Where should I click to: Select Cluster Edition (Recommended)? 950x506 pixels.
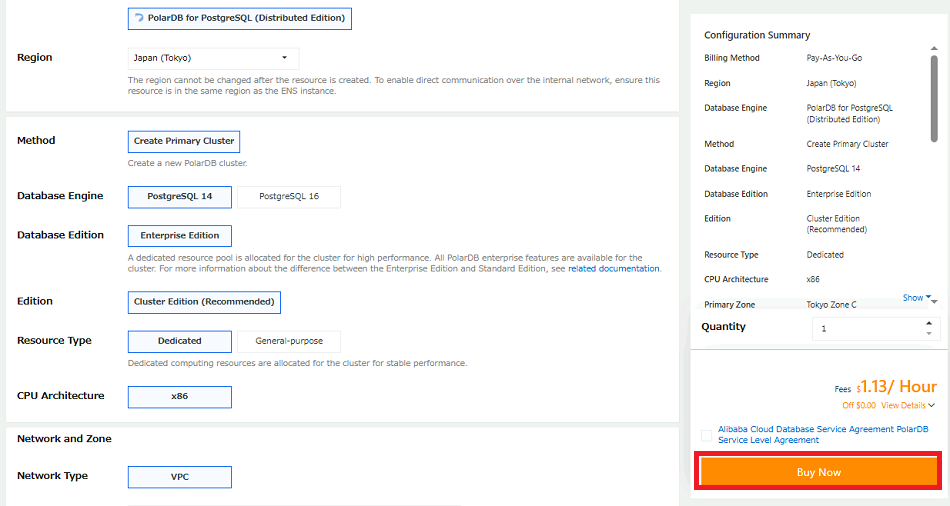pos(204,302)
